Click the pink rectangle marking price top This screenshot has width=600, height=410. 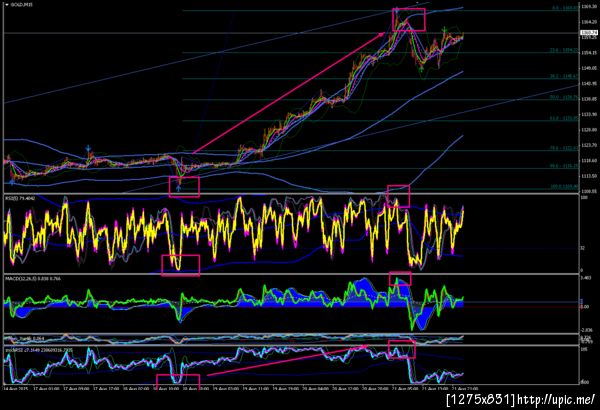[409, 20]
